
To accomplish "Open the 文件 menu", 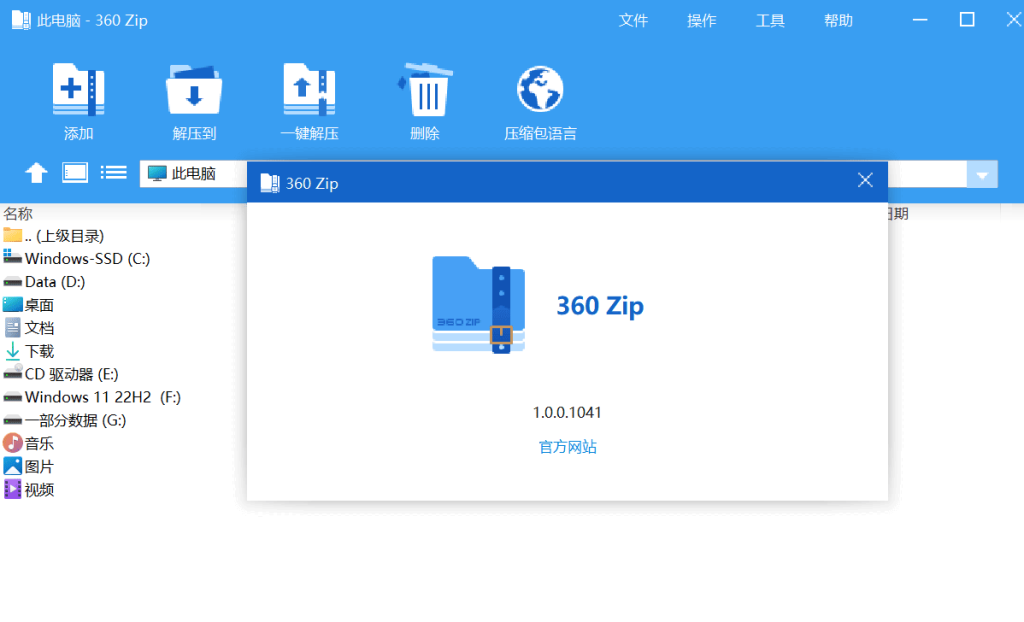I will click(x=633, y=21).
